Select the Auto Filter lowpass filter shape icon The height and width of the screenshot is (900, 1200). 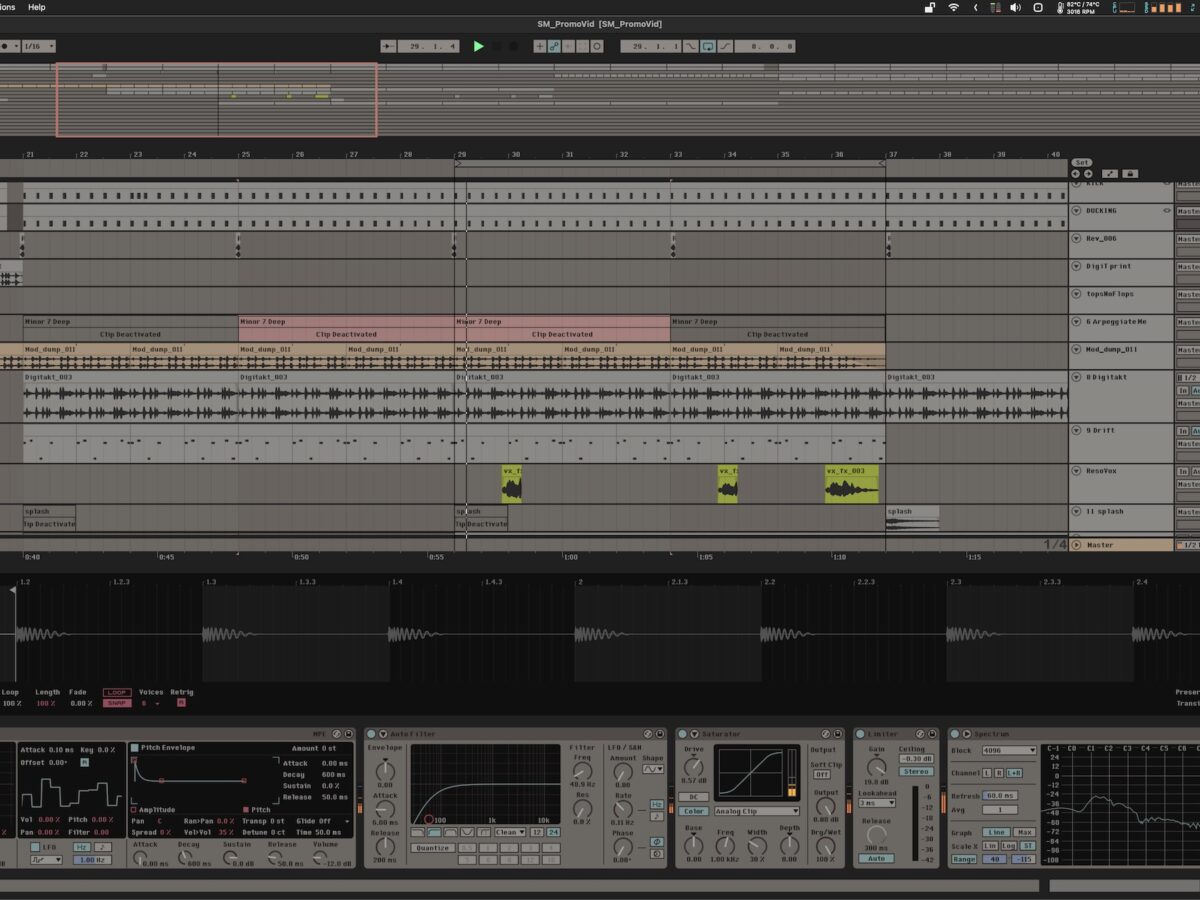tap(418, 832)
